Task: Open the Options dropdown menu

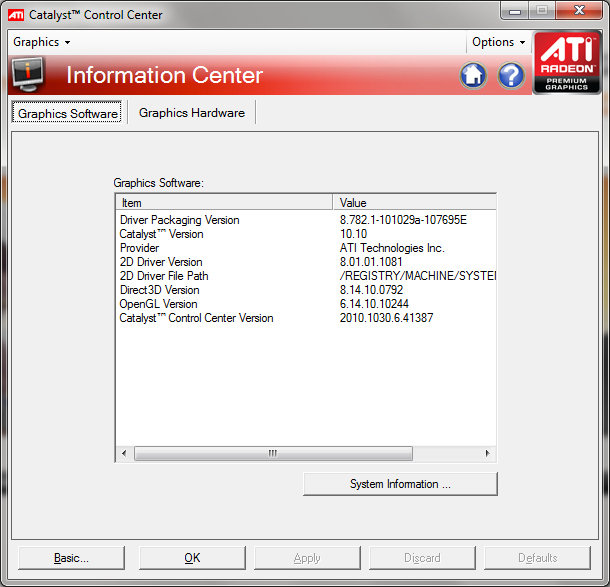Action: tap(498, 42)
